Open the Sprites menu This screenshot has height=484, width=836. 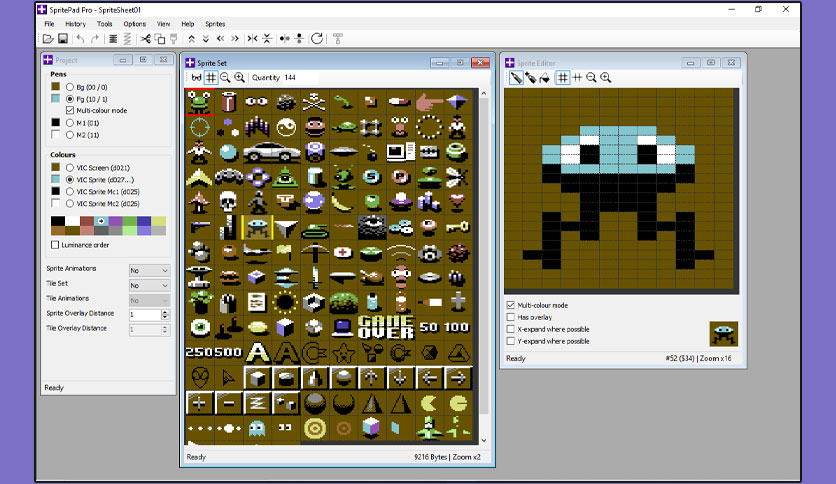pos(215,24)
